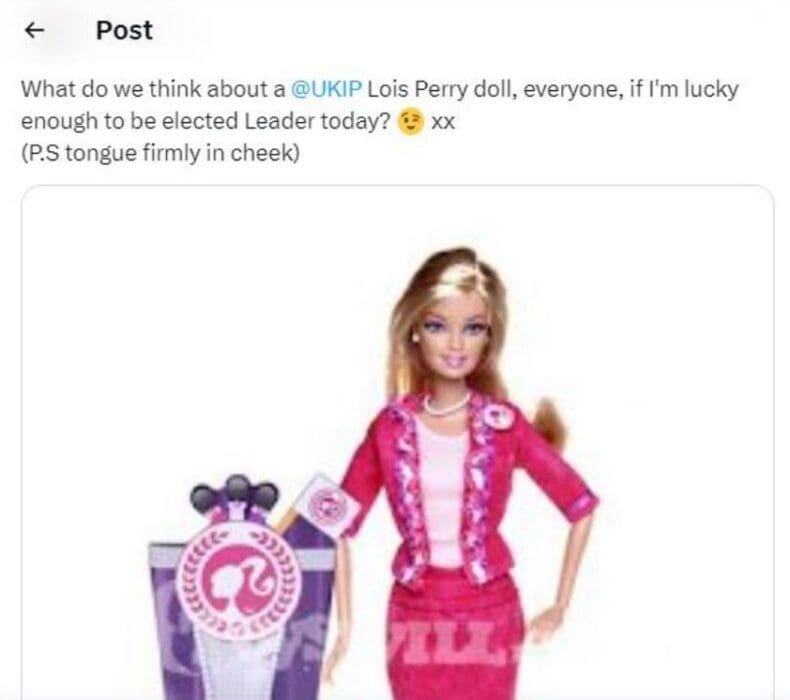Click '(P.S tongue firmly in cheek)' line
Image resolution: width=790 pixels, height=700 pixels.
click(x=160, y=153)
